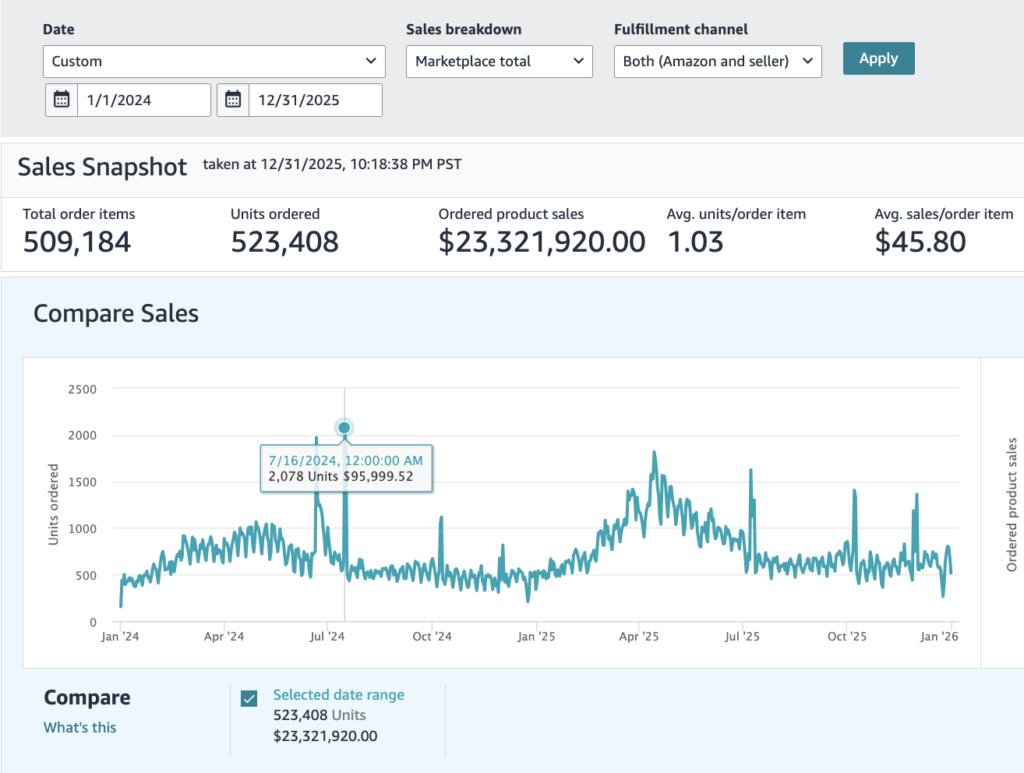Viewport: 1024px width, 773px height.
Task: Click the Selected date range label
Action: [338, 695]
